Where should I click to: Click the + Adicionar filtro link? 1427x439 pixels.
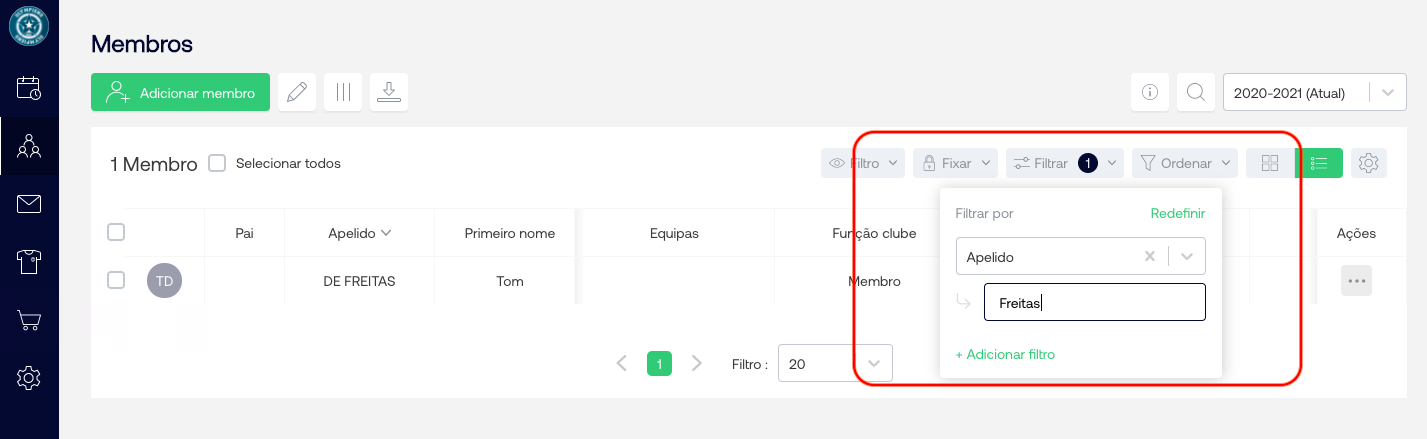click(1005, 354)
